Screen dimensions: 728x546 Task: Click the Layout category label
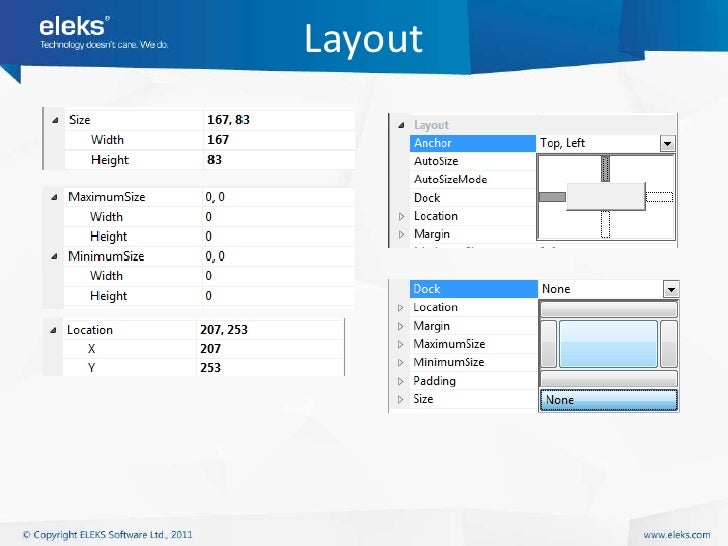point(431,125)
